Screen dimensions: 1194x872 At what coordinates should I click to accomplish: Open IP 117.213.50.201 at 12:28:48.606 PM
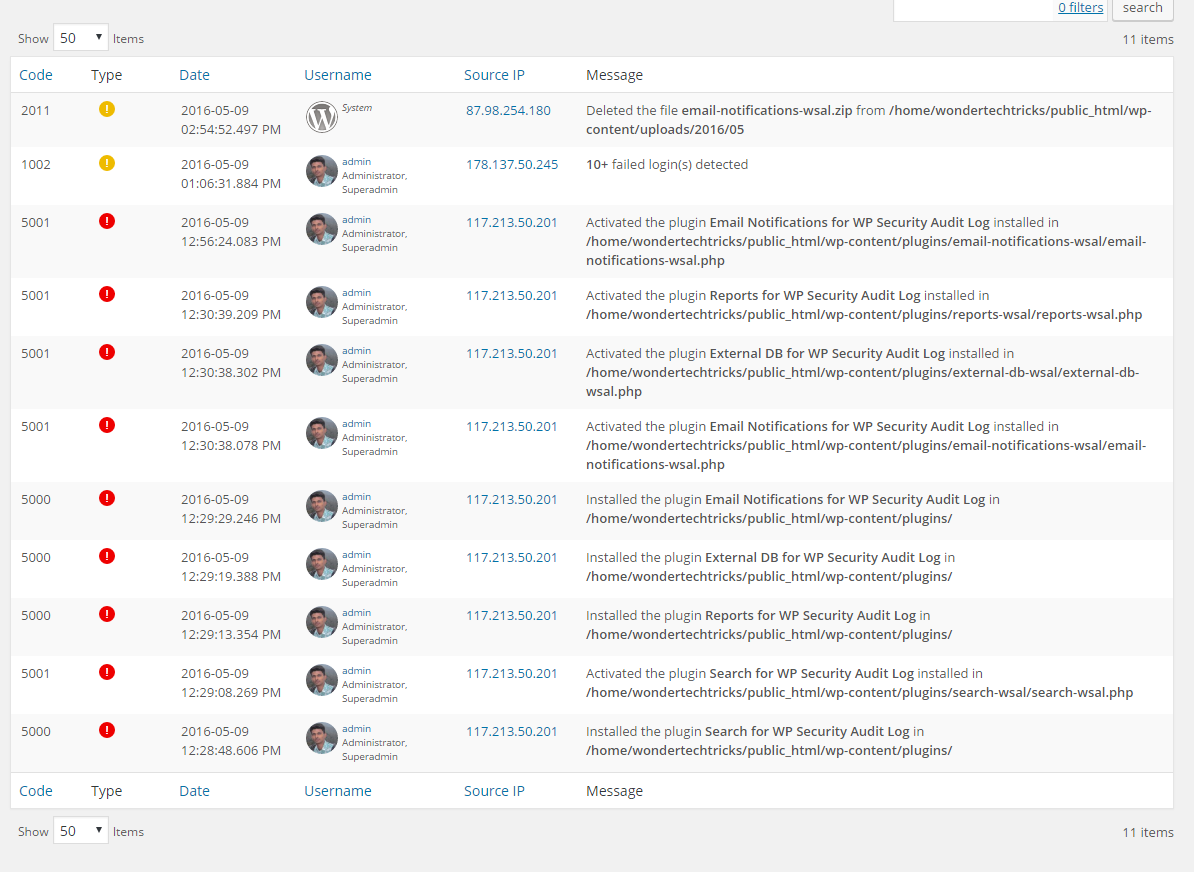tap(512, 731)
